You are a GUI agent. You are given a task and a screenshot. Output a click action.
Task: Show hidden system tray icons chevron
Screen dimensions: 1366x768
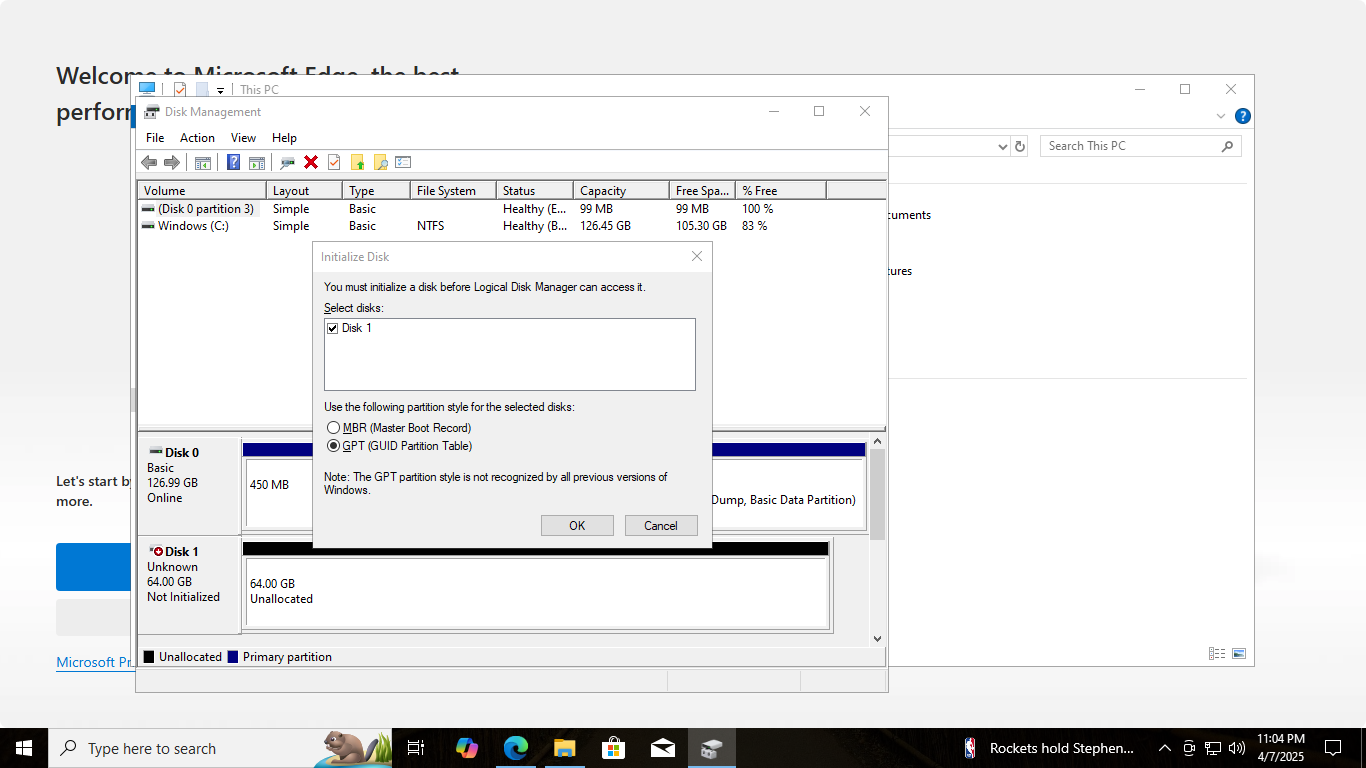click(1164, 748)
